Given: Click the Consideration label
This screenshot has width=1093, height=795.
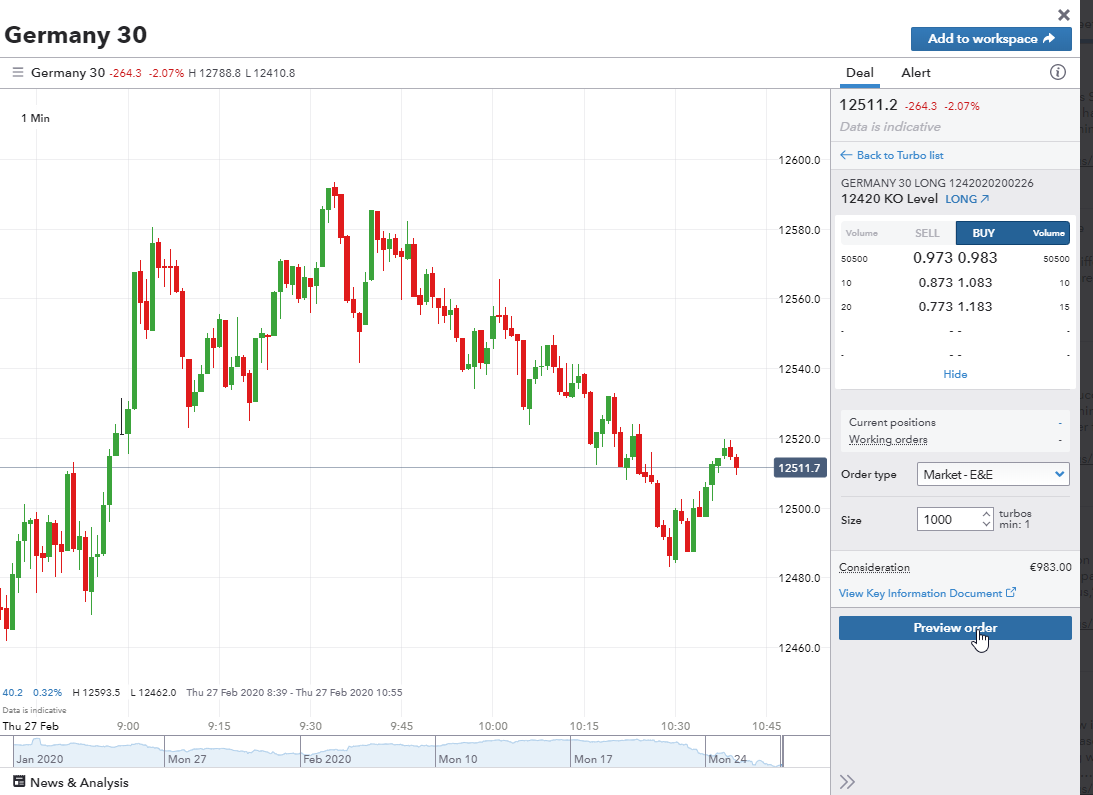Looking at the screenshot, I should (874, 568).
